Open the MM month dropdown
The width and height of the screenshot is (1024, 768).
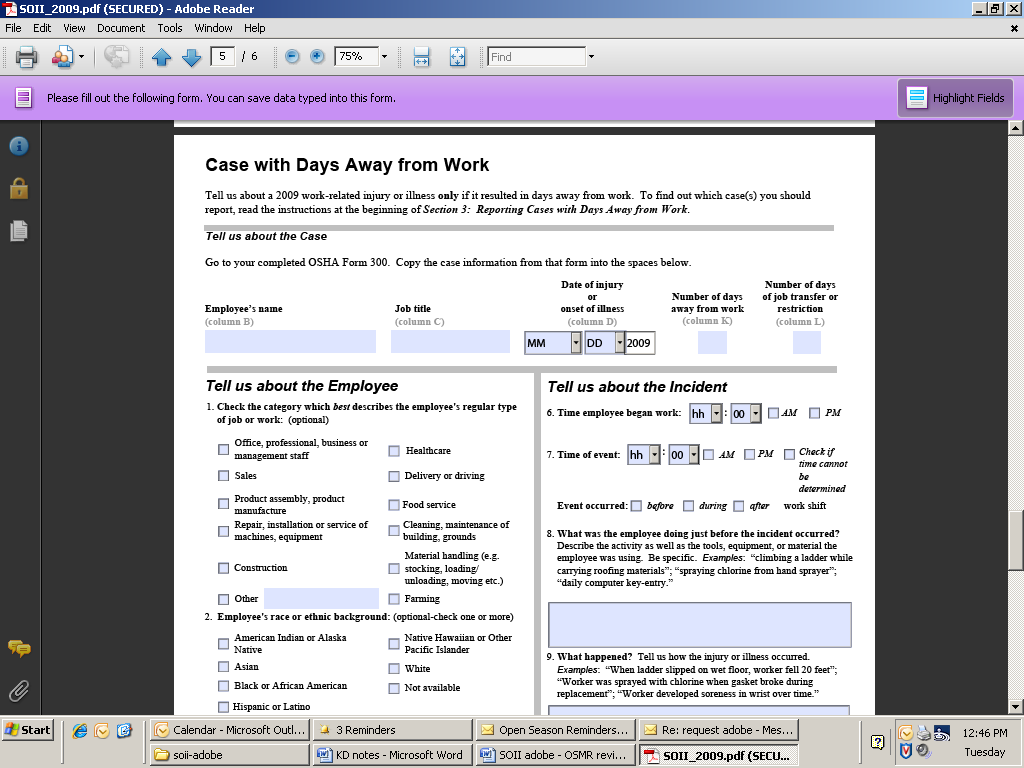(x=576, y=343)
